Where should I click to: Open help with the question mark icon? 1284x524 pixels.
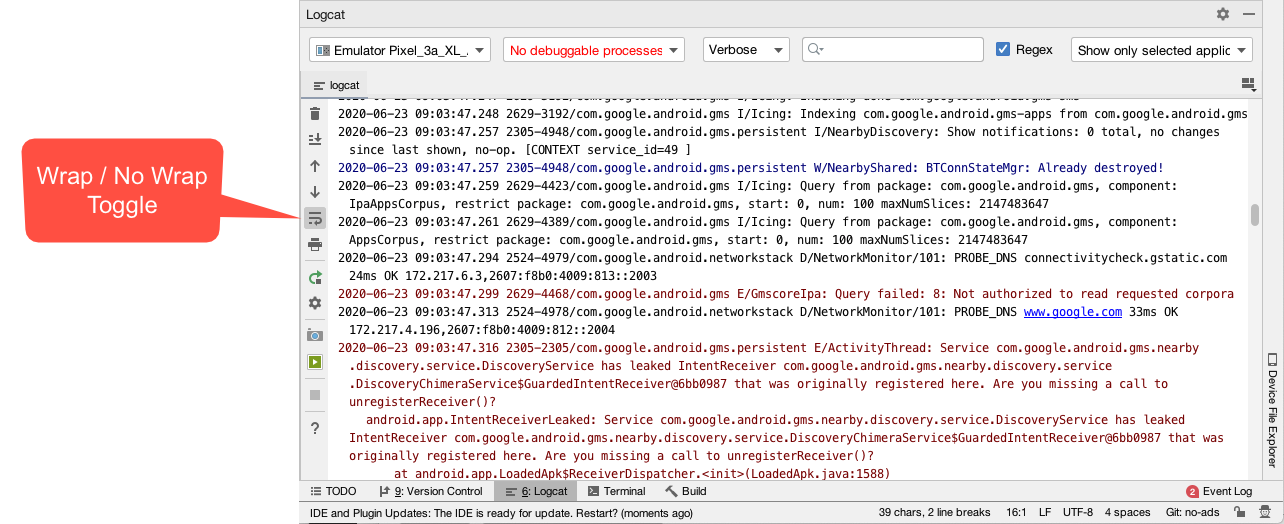coord(315,428)
